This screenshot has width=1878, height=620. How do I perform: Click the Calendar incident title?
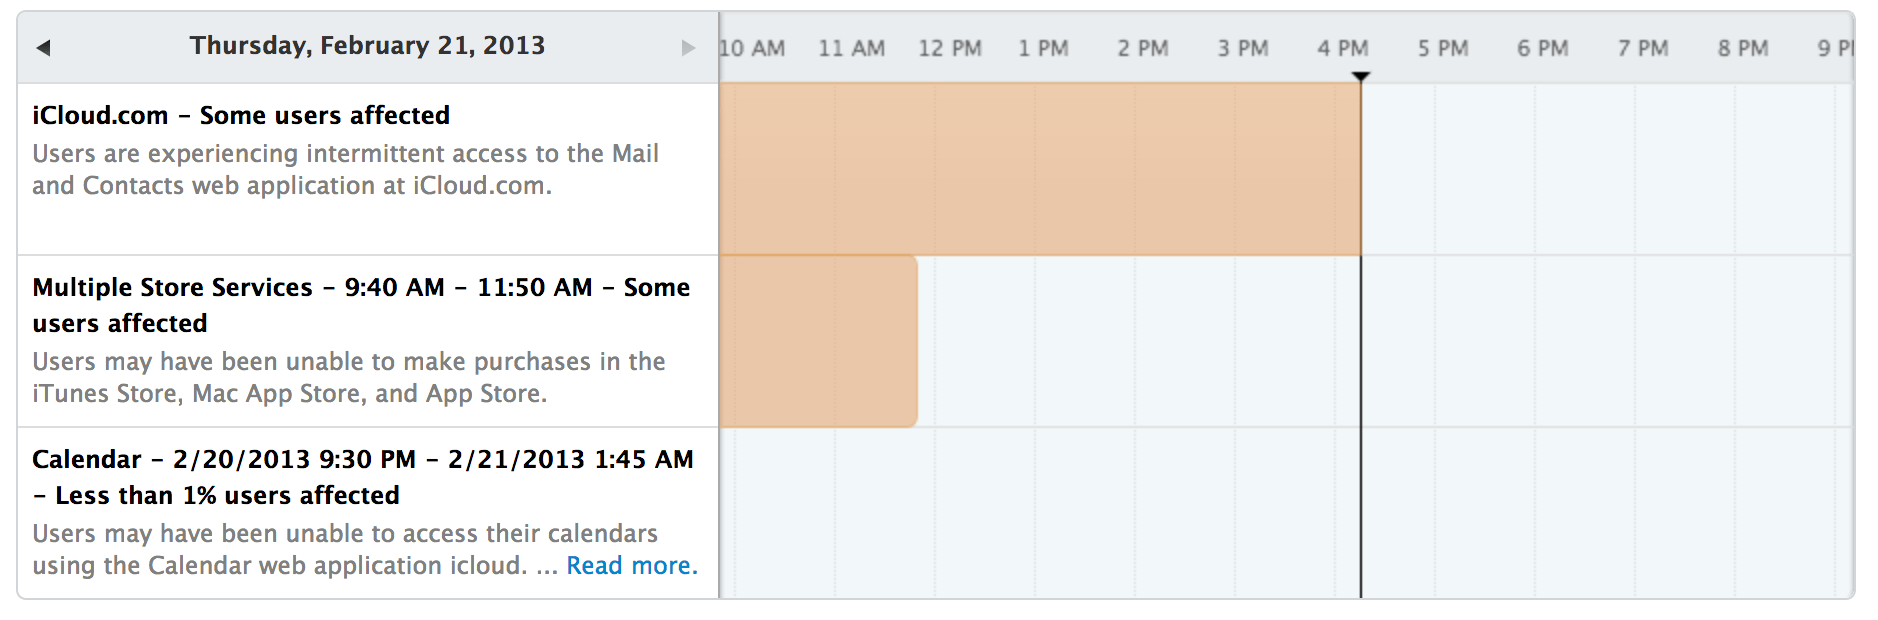click(362, 477)
